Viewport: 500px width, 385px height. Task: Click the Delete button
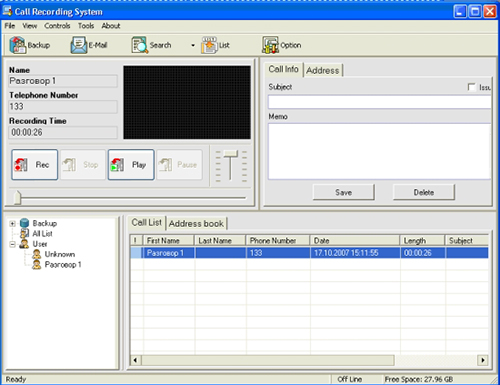tap(424, 192)
